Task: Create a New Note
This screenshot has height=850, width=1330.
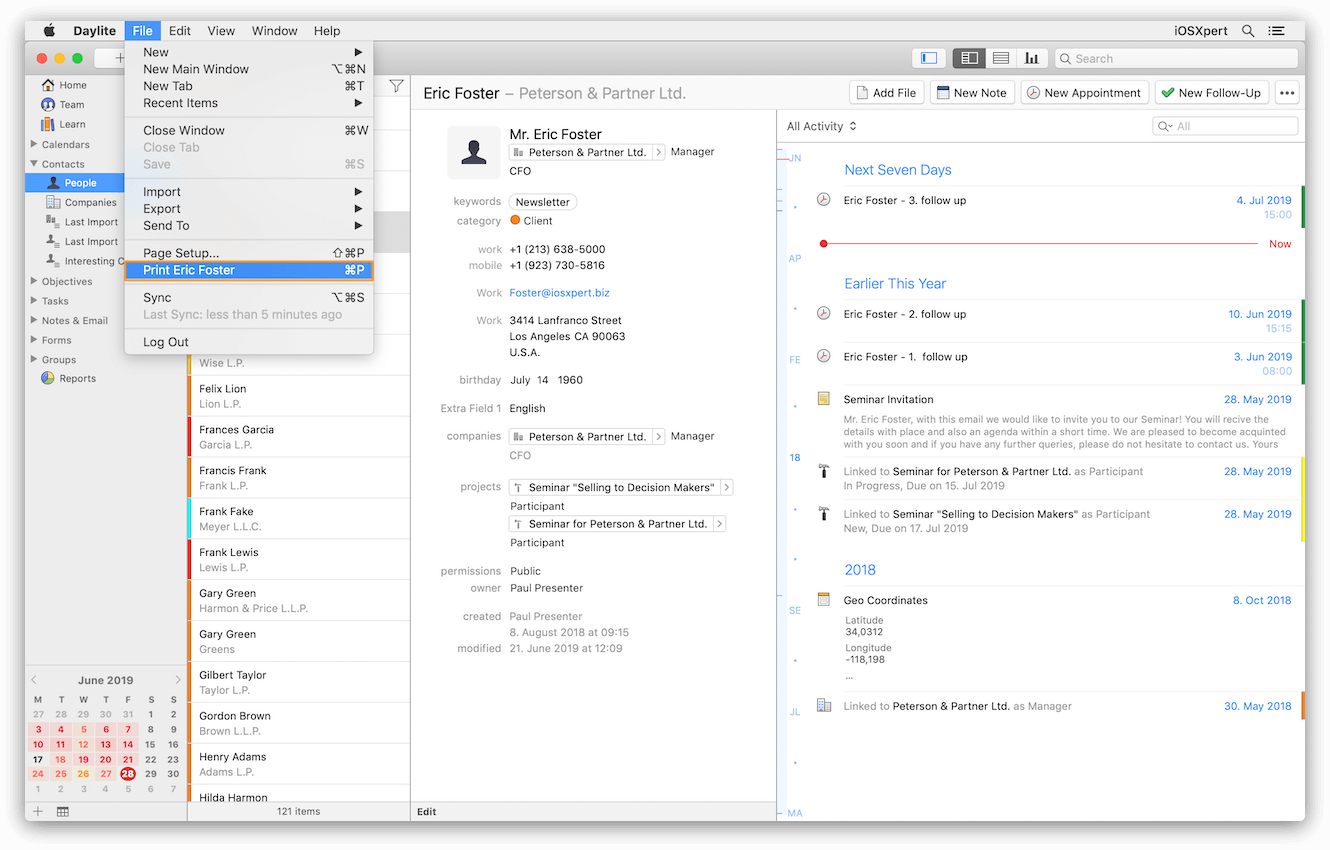Action: [x=970, y=92]
